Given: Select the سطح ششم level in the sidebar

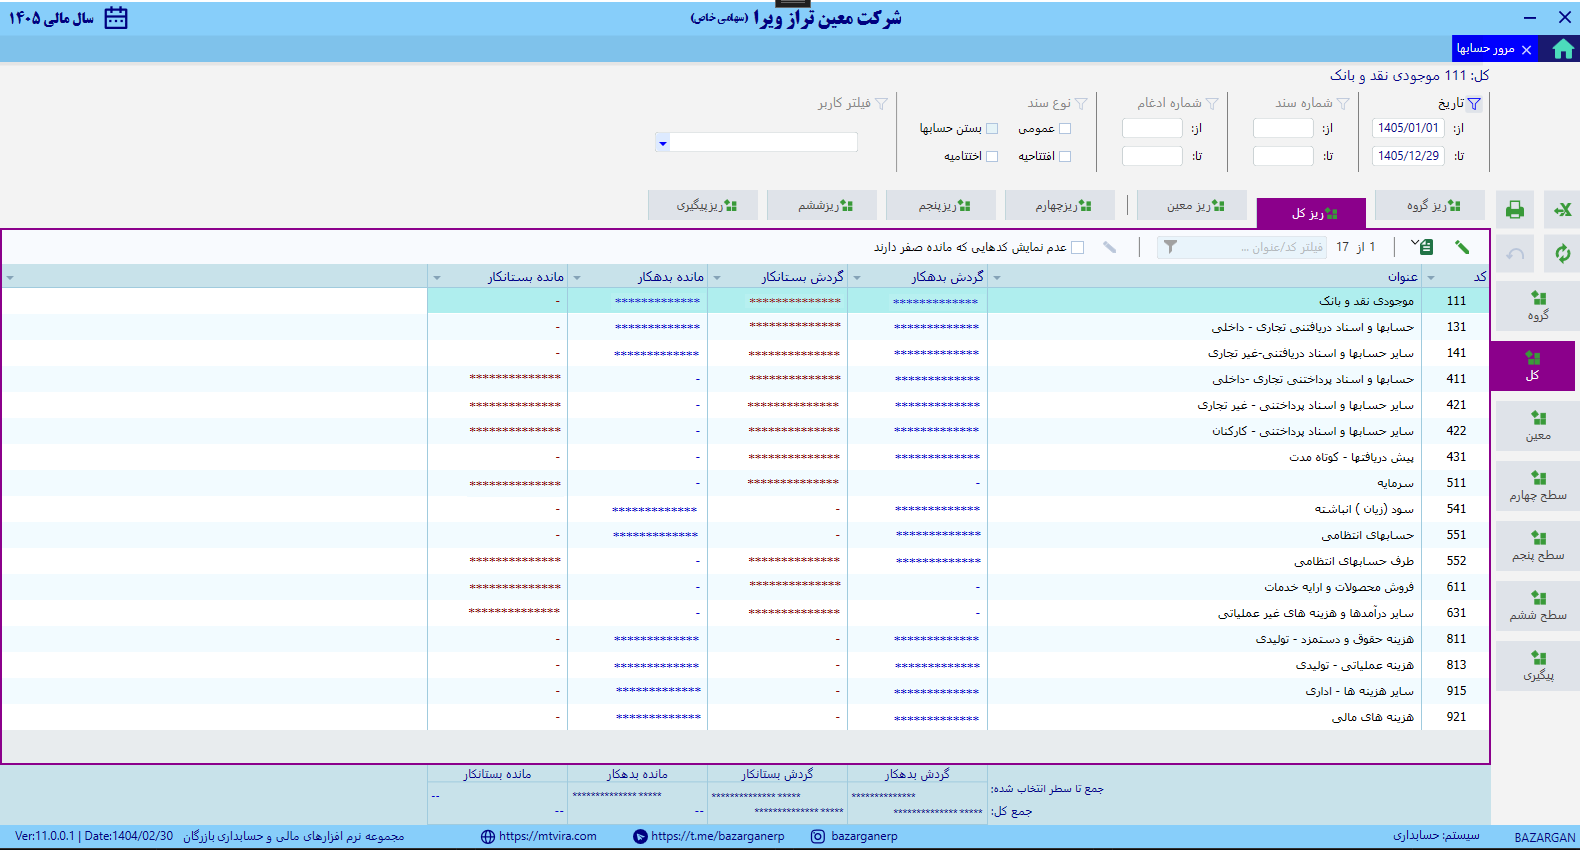Looking at the screenshot, I should point(1538,606).
